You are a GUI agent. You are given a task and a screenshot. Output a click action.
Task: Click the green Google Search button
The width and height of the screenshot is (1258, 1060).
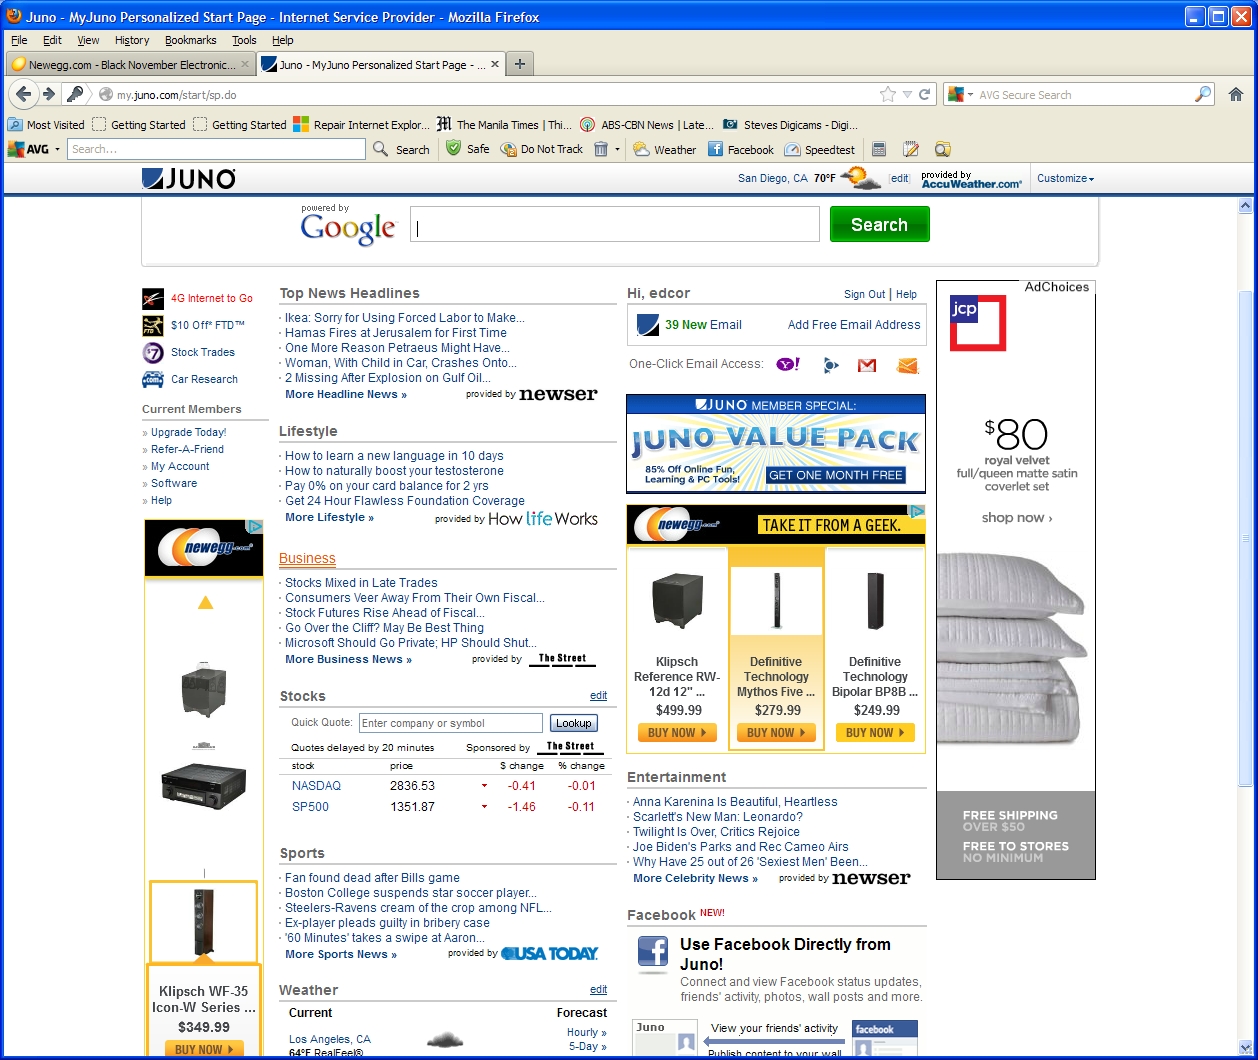[x=879, y=224]
